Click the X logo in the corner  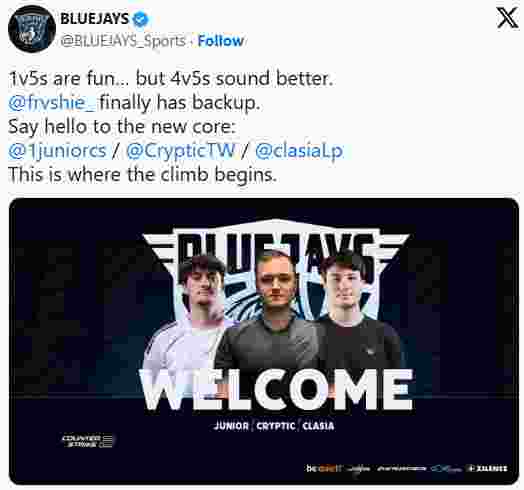pyautogui.click(x=507, y=18)
